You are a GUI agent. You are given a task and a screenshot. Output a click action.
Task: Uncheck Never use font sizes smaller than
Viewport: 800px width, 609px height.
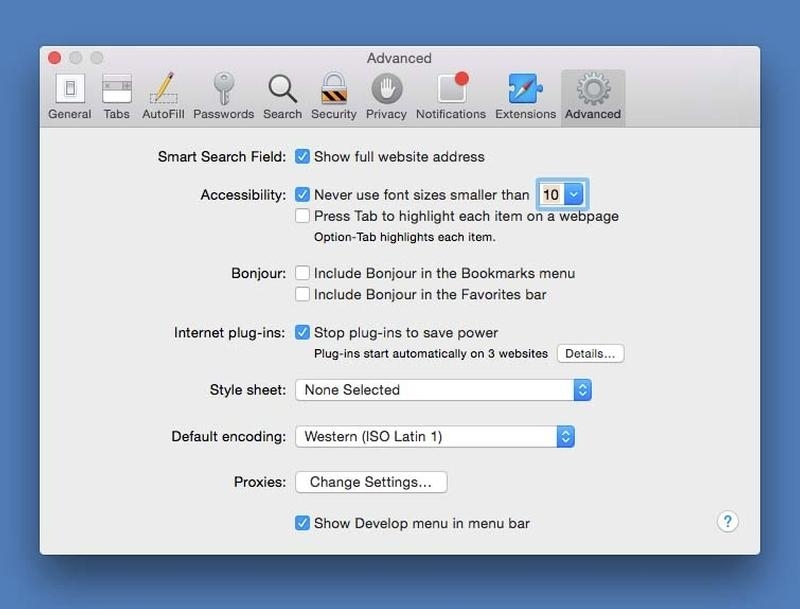(302, 194)
